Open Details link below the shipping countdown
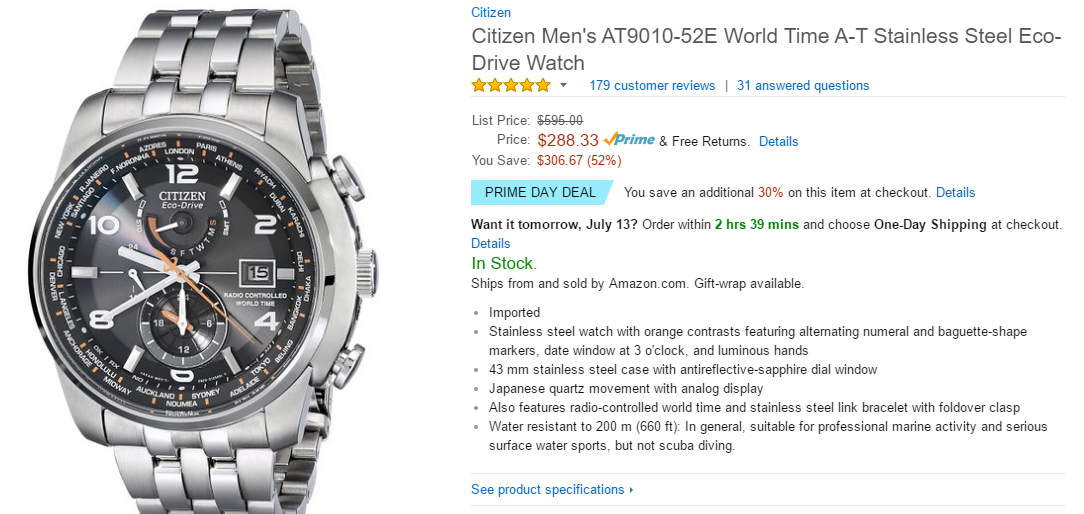1084x514 pixels. pos(491,243)
